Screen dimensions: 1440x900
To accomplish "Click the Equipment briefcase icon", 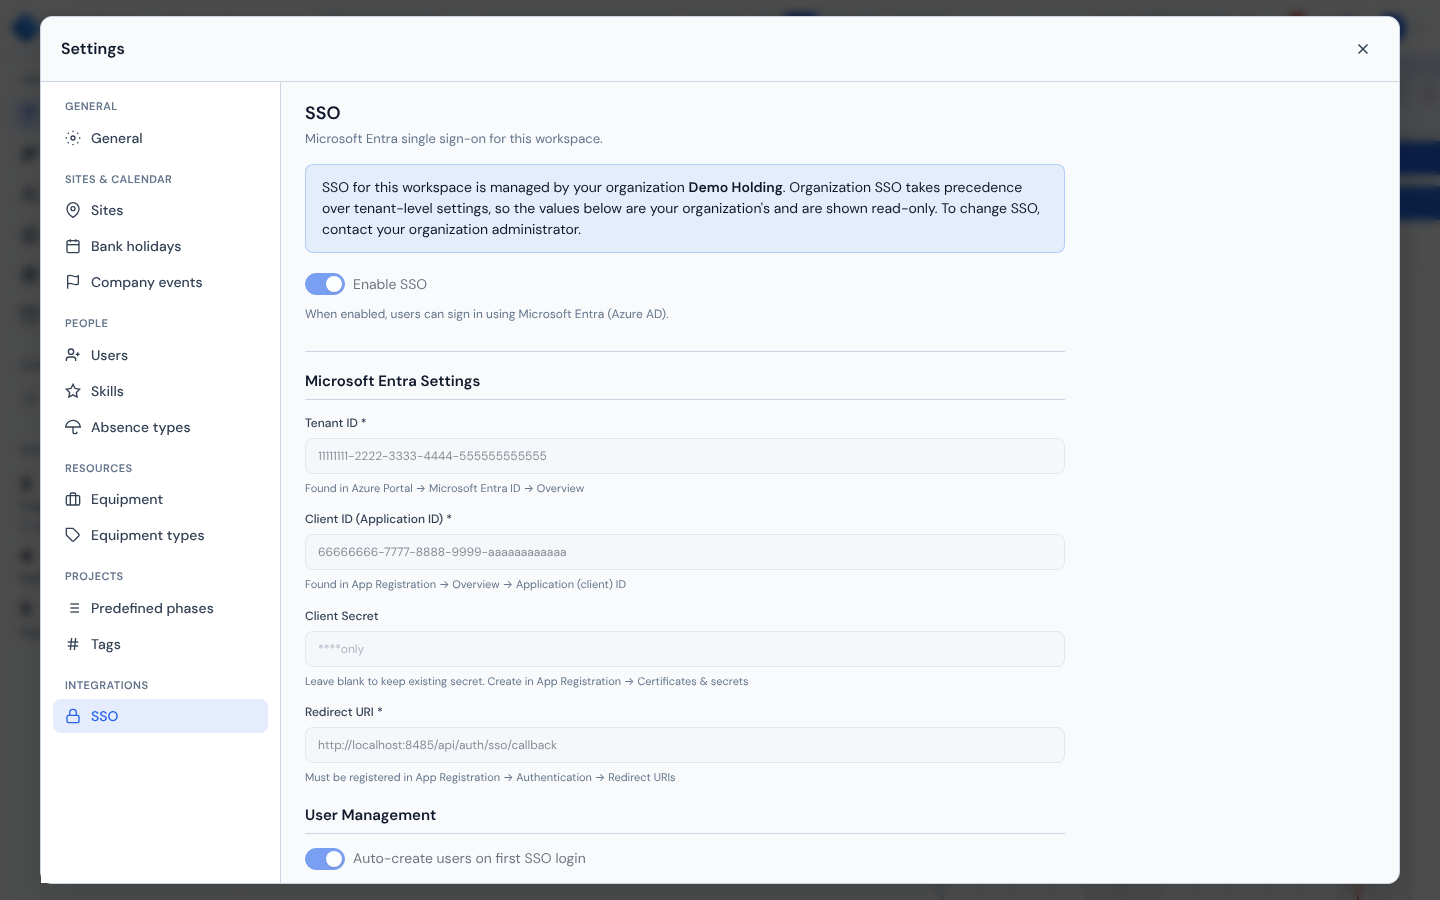I will [73, 499].
